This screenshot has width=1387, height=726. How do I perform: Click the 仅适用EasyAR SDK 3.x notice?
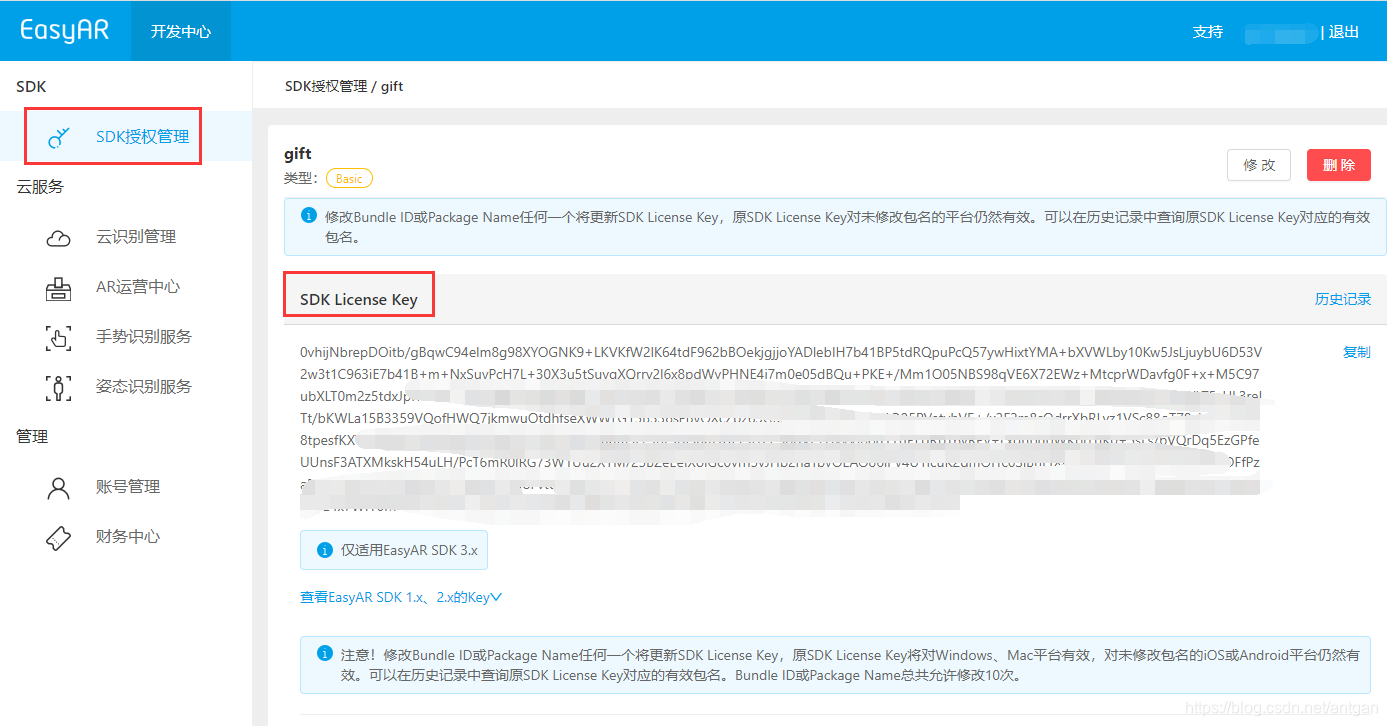click(394, 550)
